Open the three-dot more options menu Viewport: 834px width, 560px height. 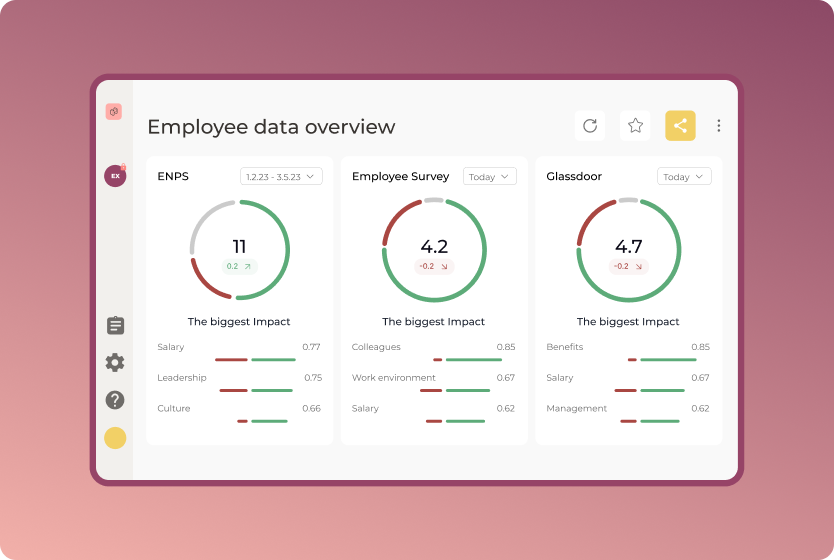[x=718, y=126]
